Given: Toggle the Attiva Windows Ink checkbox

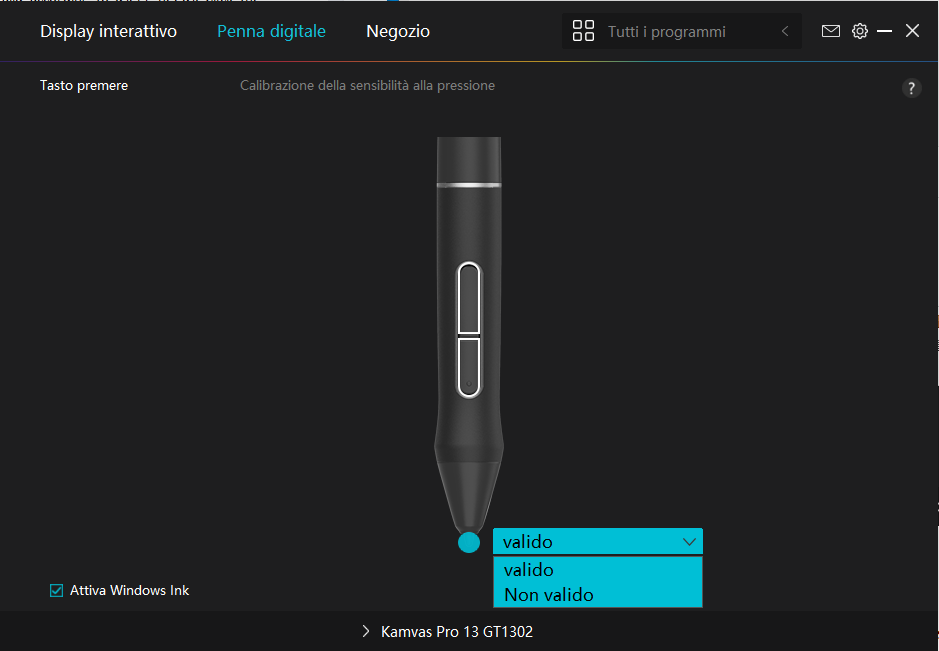Looking at the screenshot, I should pos(57,590).
